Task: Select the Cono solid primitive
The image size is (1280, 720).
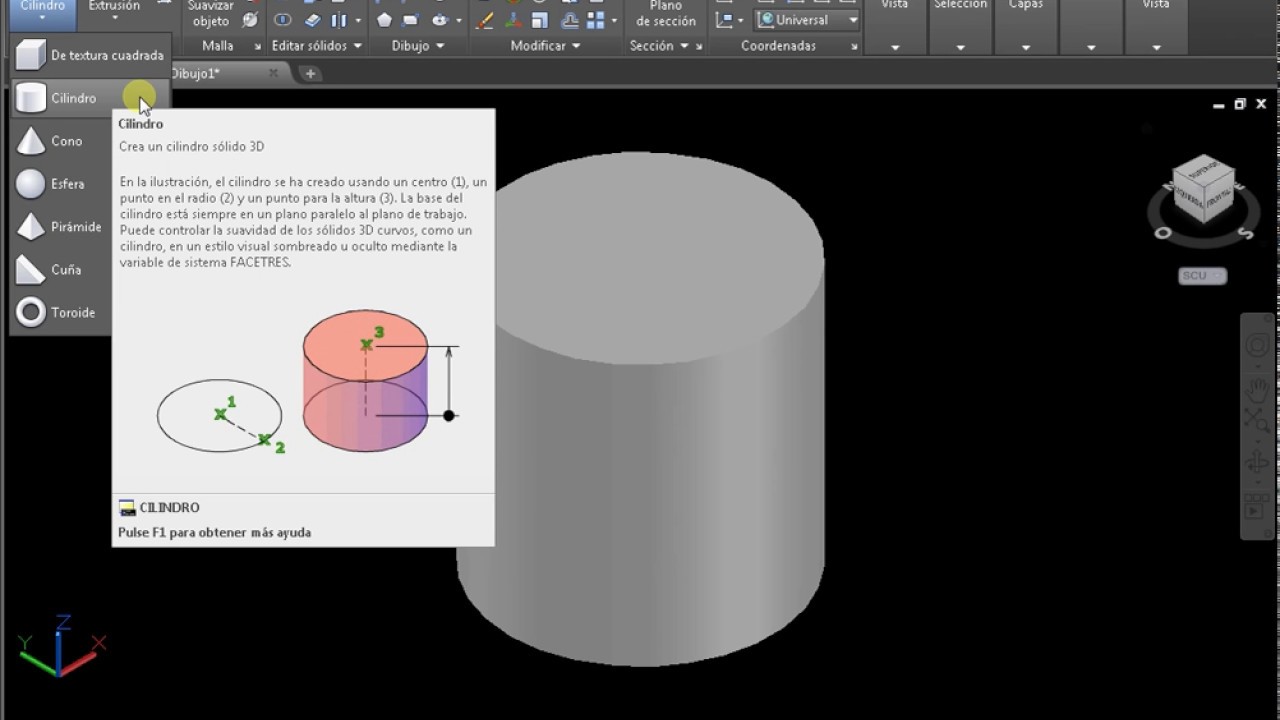Action: pyautogui.click(x=62, y=141)
